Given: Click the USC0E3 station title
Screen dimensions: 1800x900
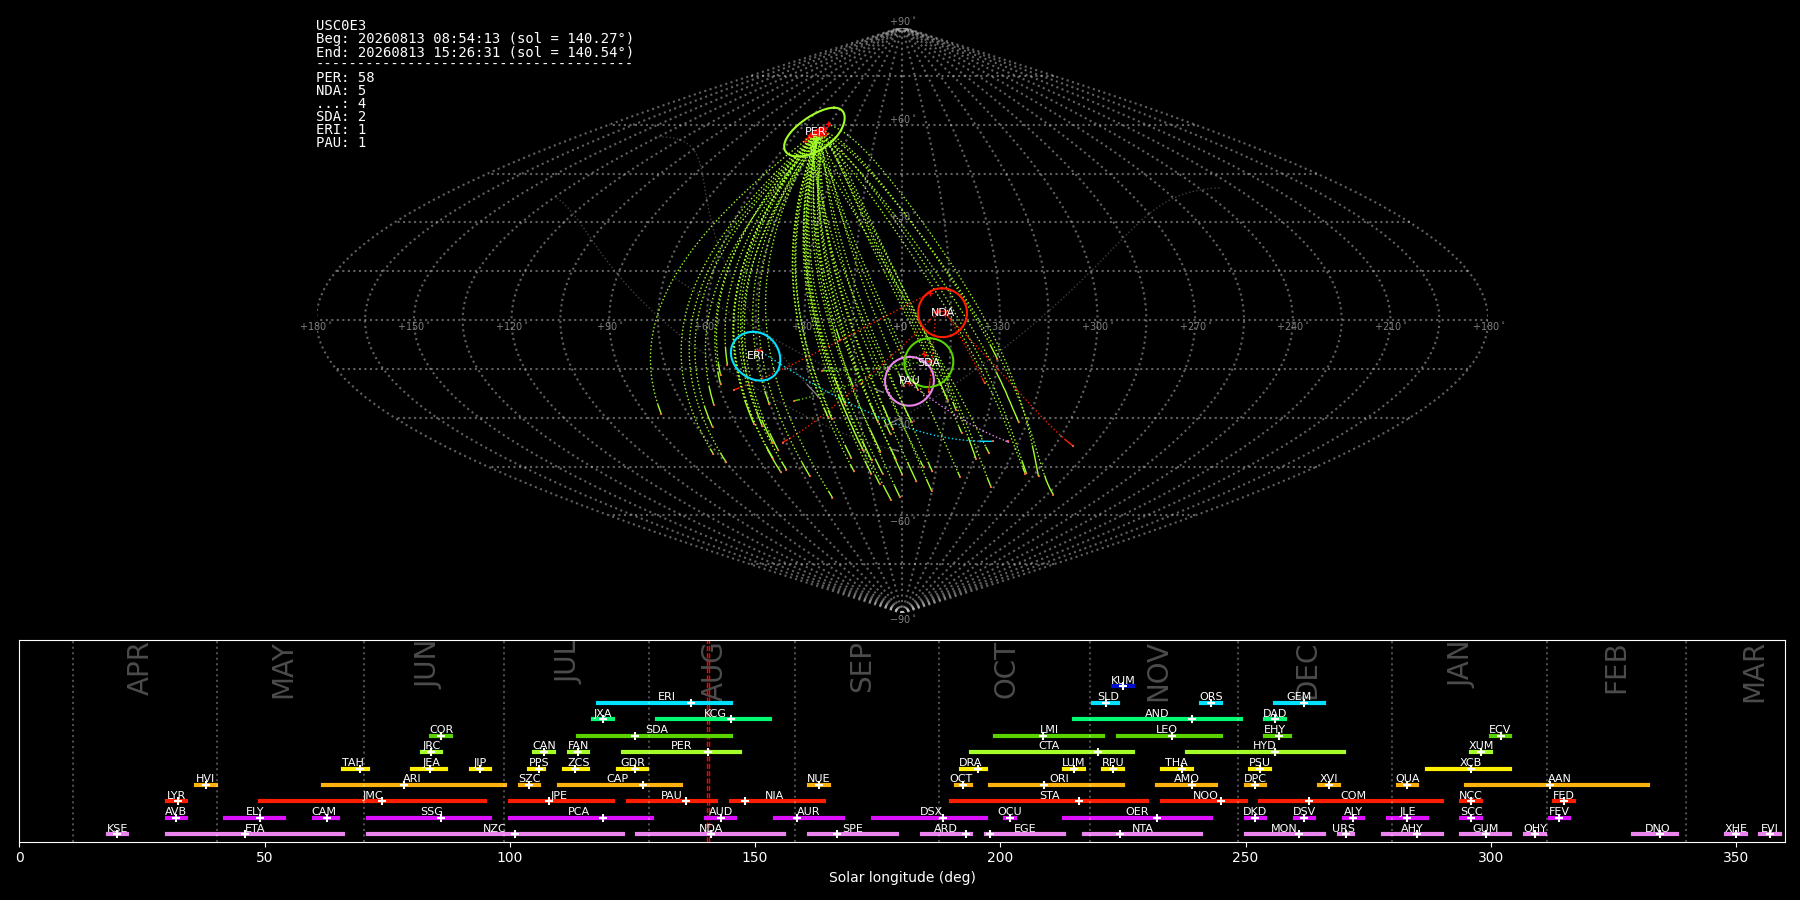Looking at the screenshot, I should pos(341,26).
